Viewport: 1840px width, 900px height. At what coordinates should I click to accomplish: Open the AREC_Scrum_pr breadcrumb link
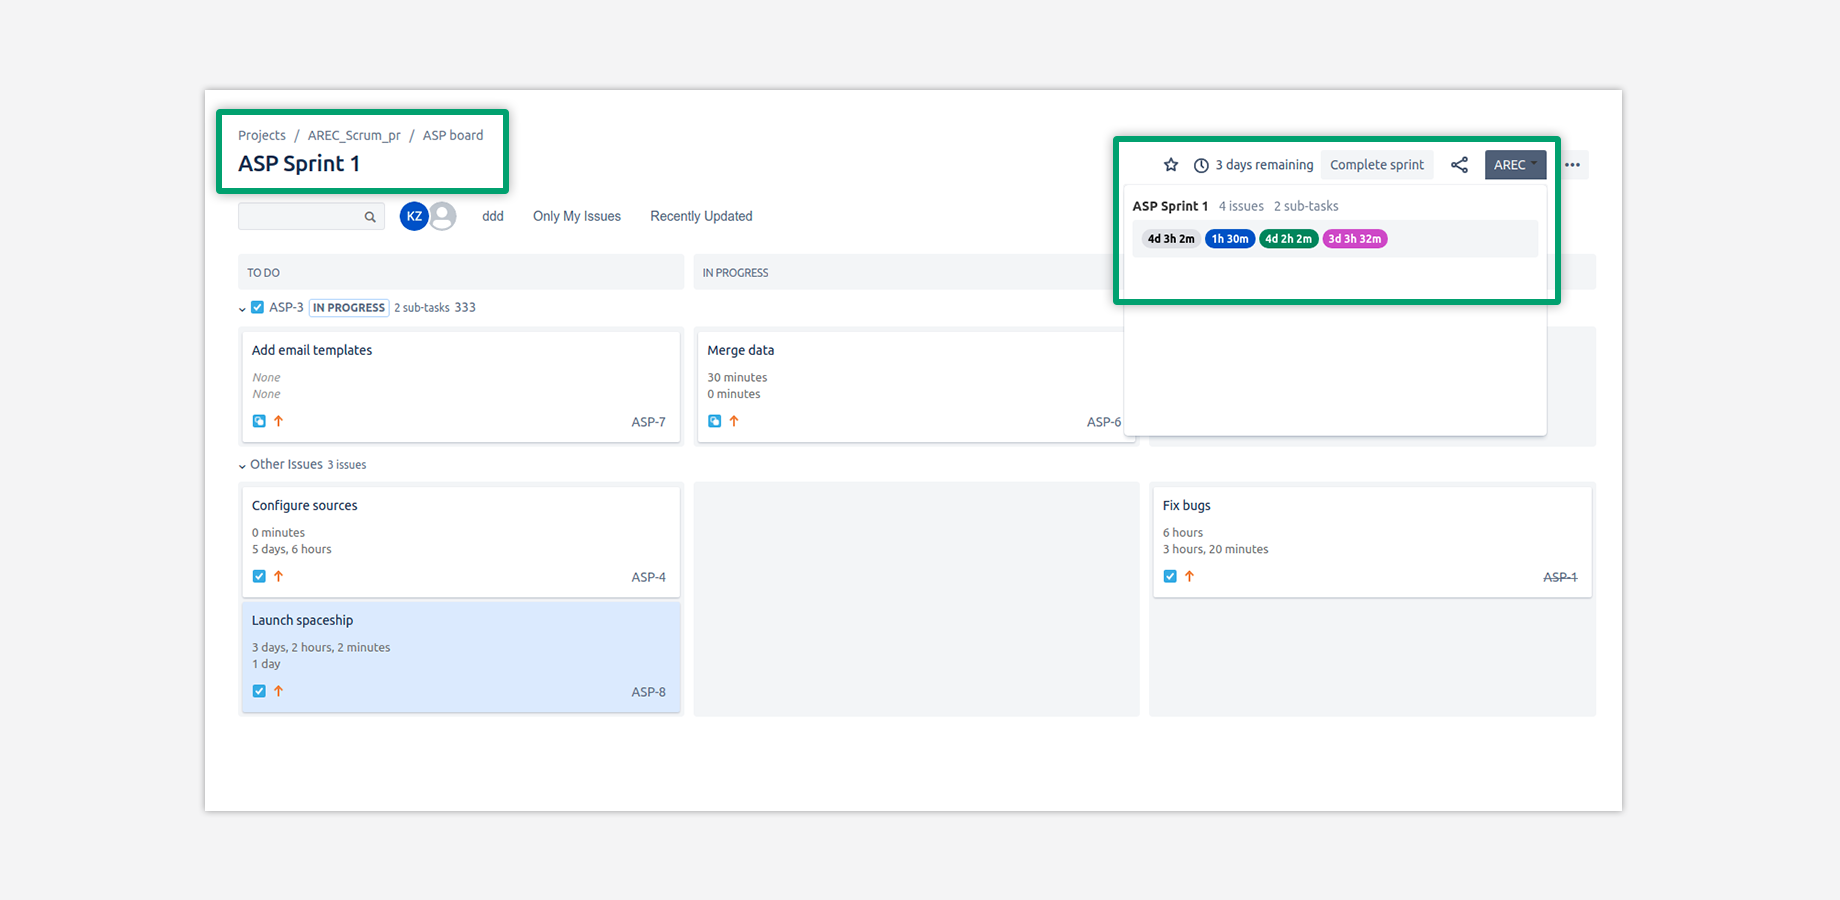[x=354, y=135]
